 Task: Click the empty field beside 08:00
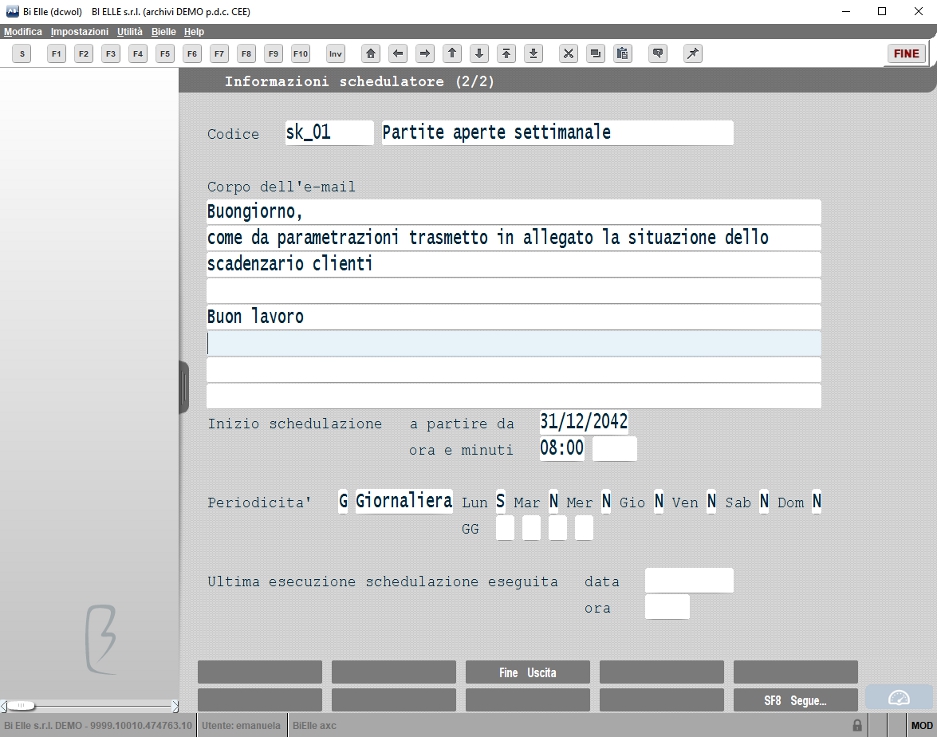614,448
